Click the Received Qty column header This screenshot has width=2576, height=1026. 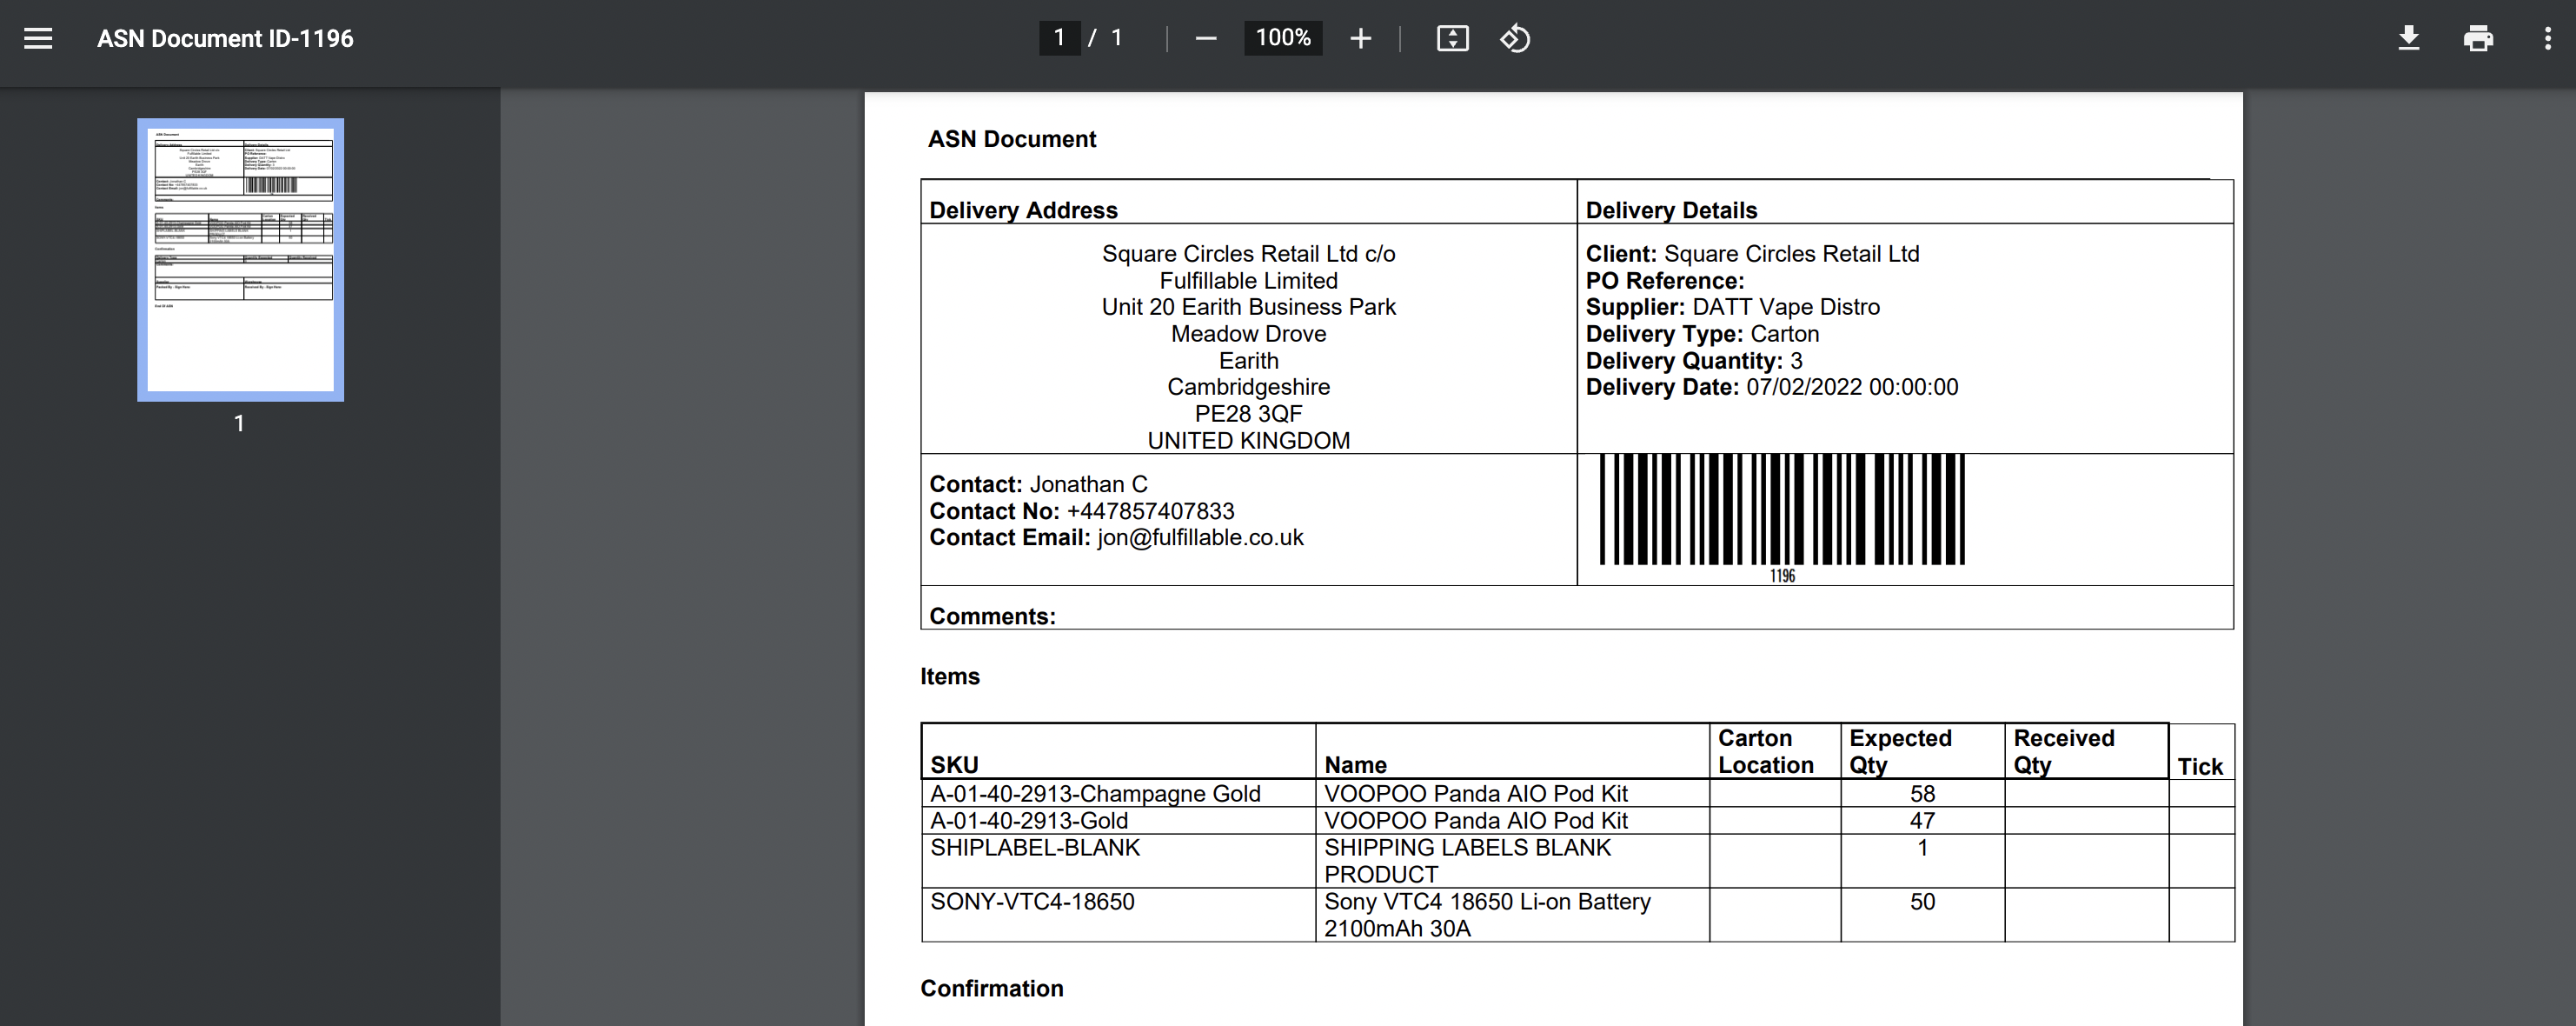click(x=2064, y=751)
